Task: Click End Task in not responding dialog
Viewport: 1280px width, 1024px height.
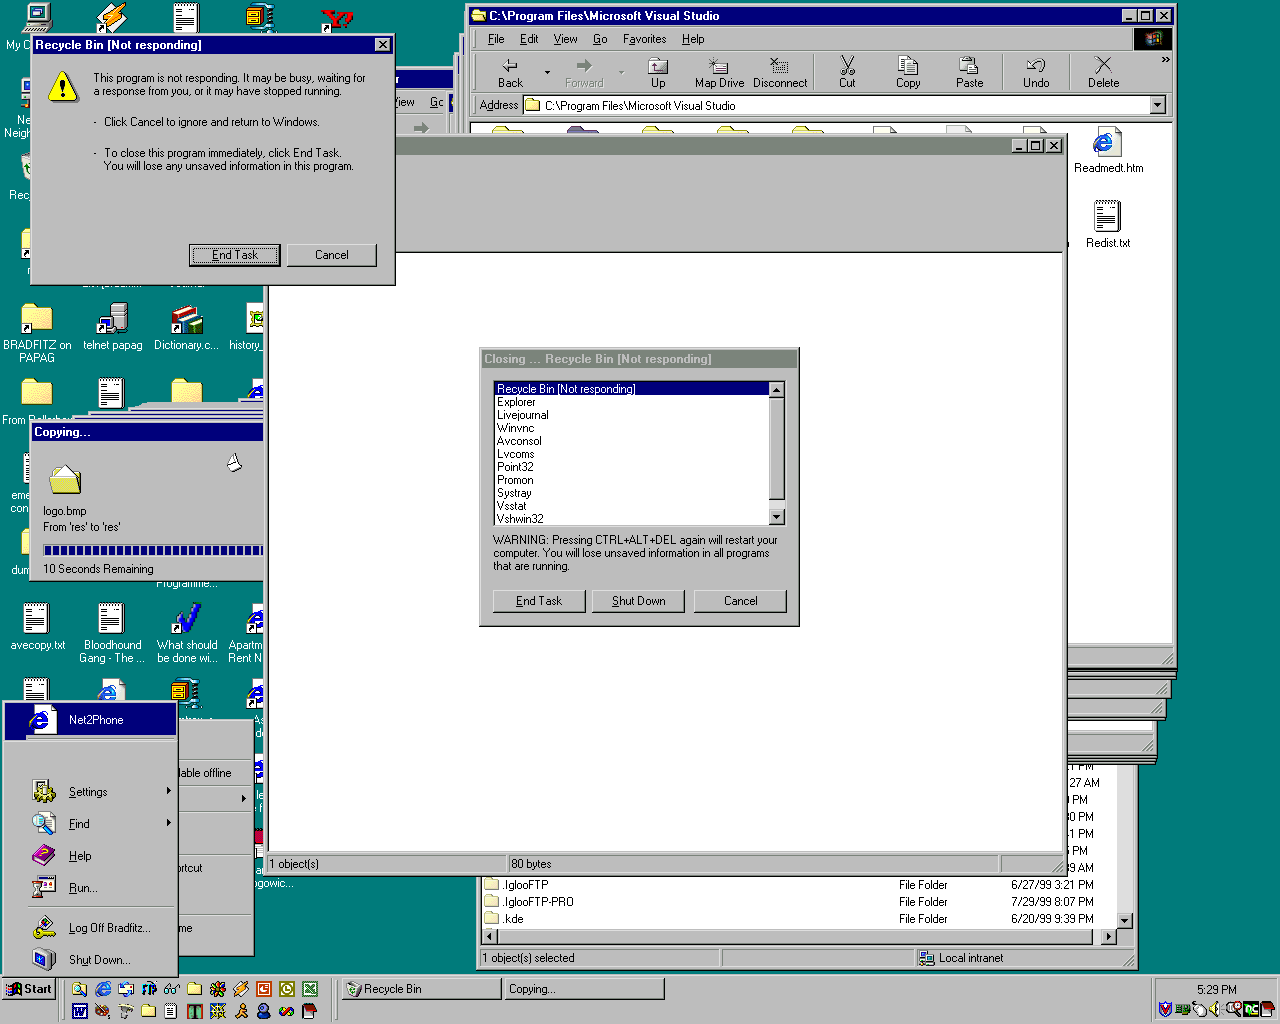Action: pos(235,255)
